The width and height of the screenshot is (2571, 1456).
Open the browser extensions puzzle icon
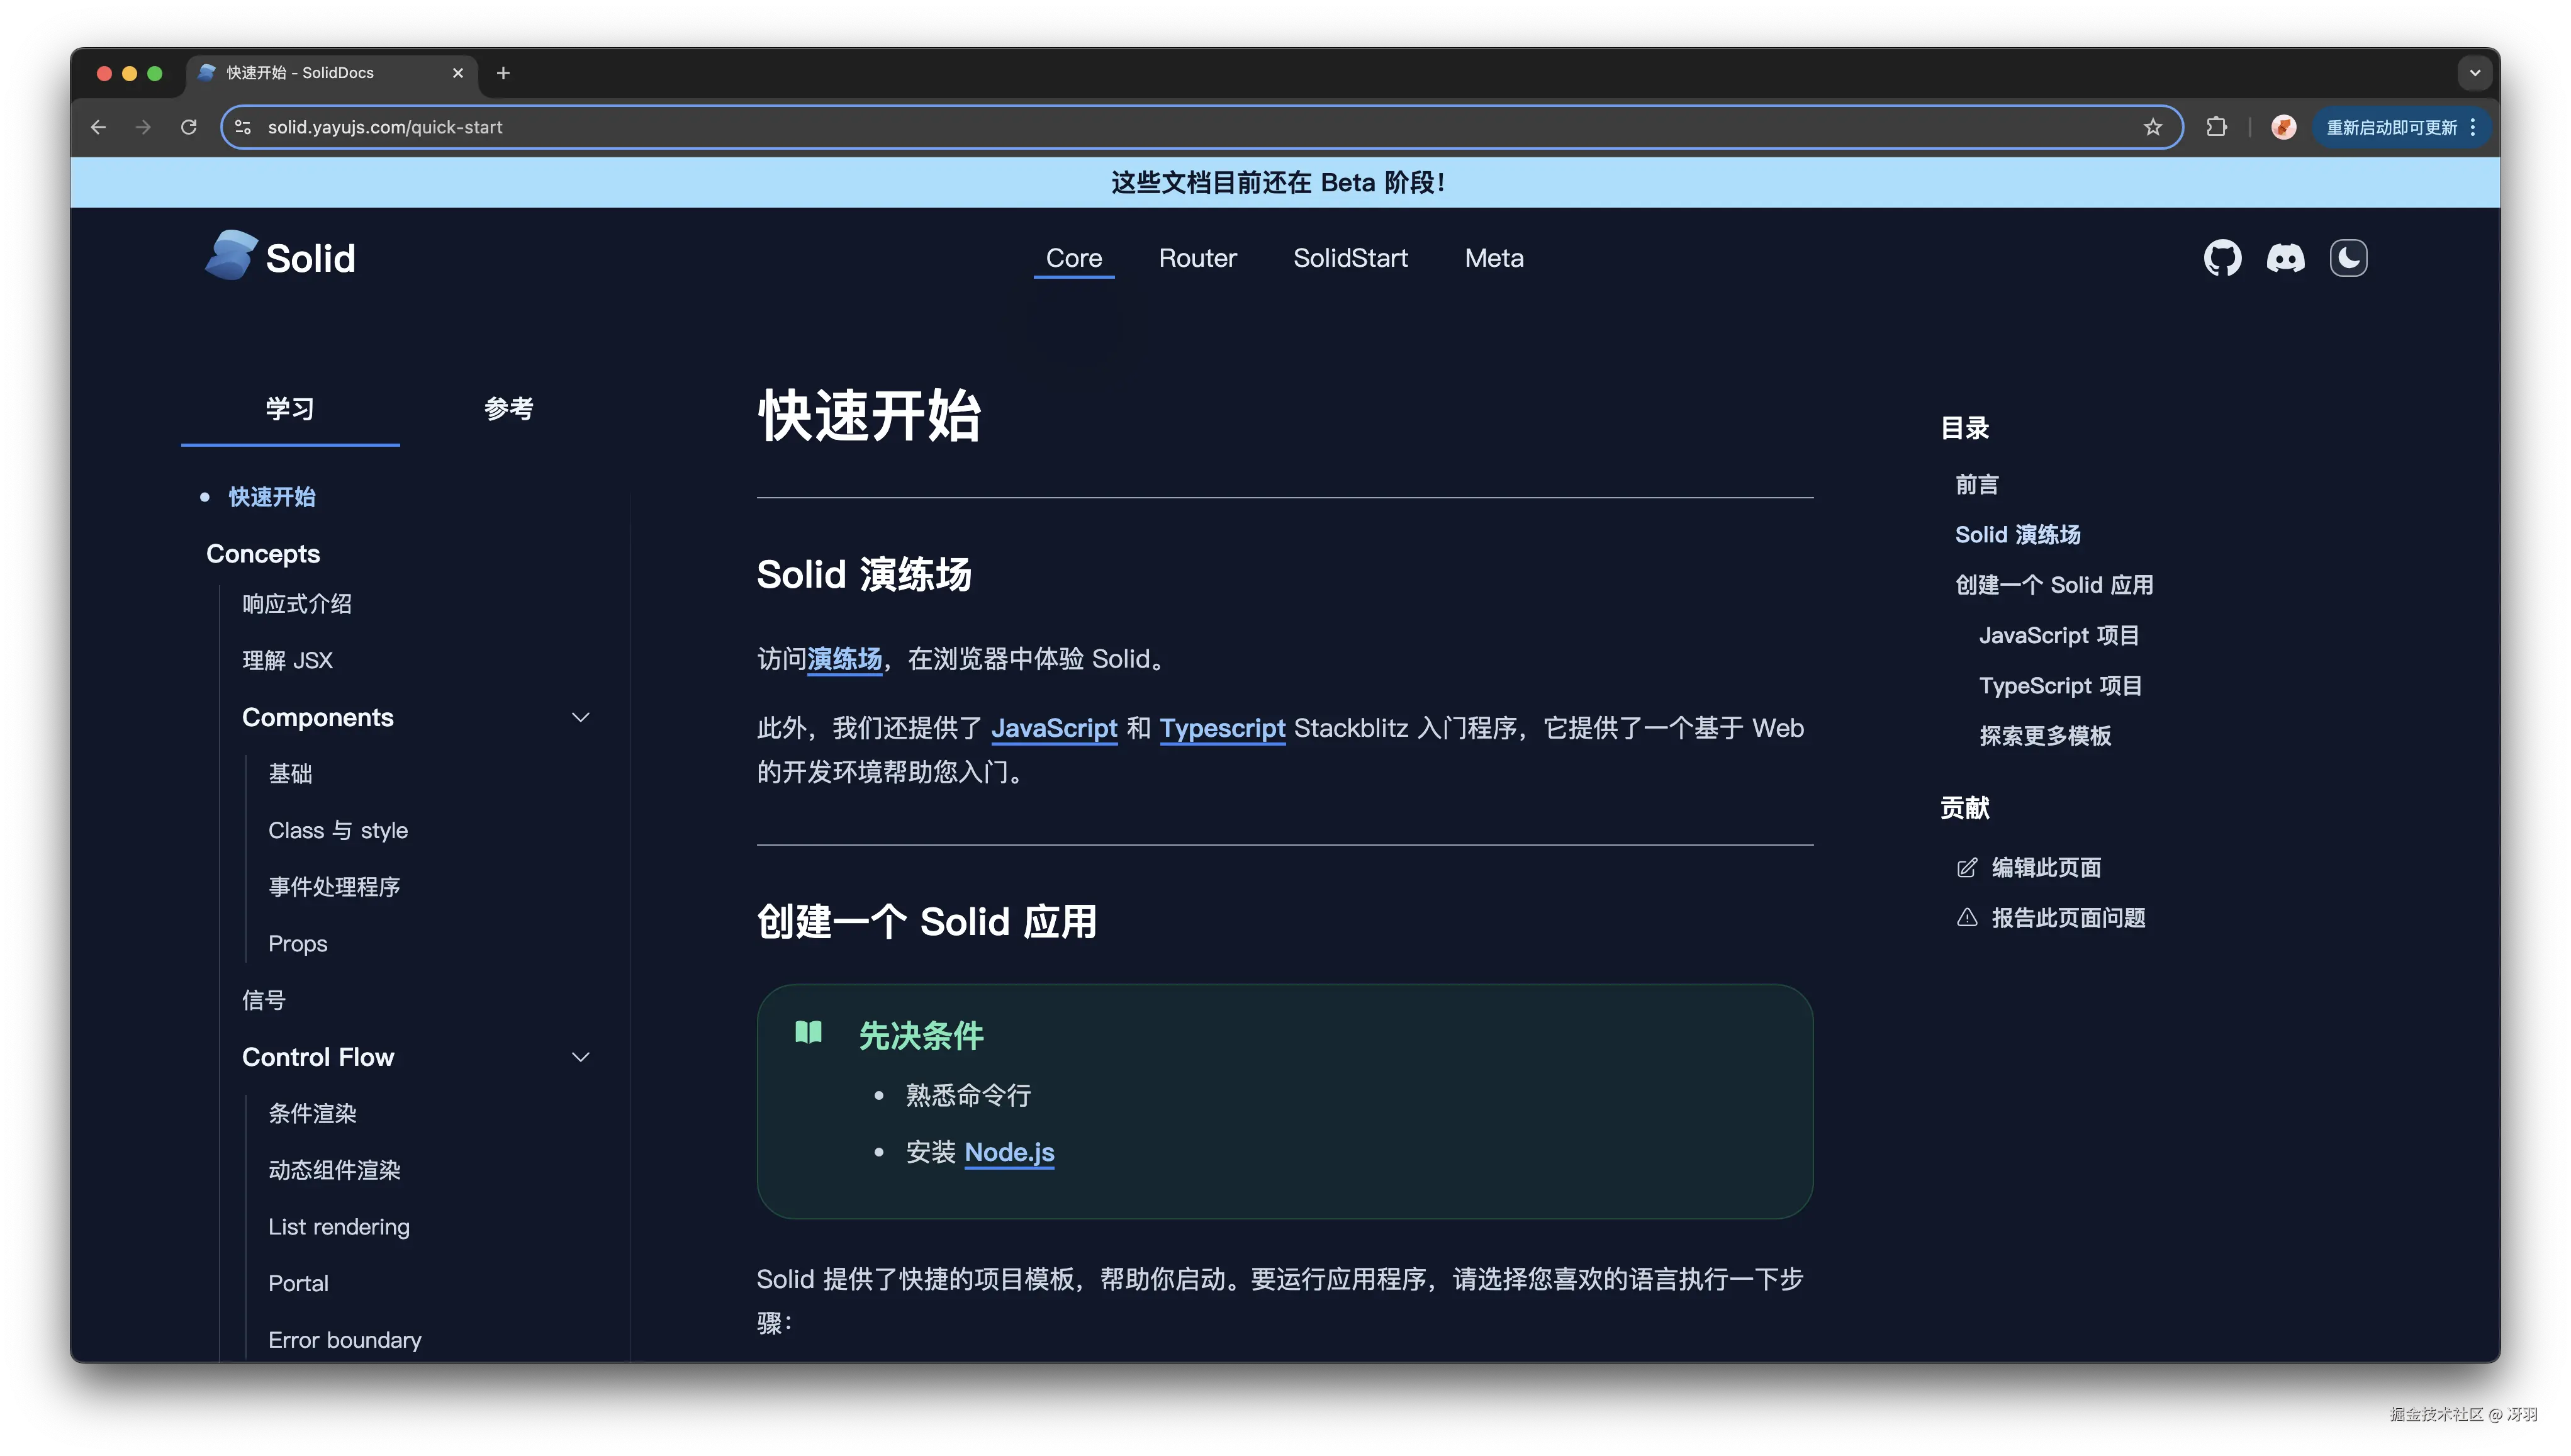[2217, 127]
